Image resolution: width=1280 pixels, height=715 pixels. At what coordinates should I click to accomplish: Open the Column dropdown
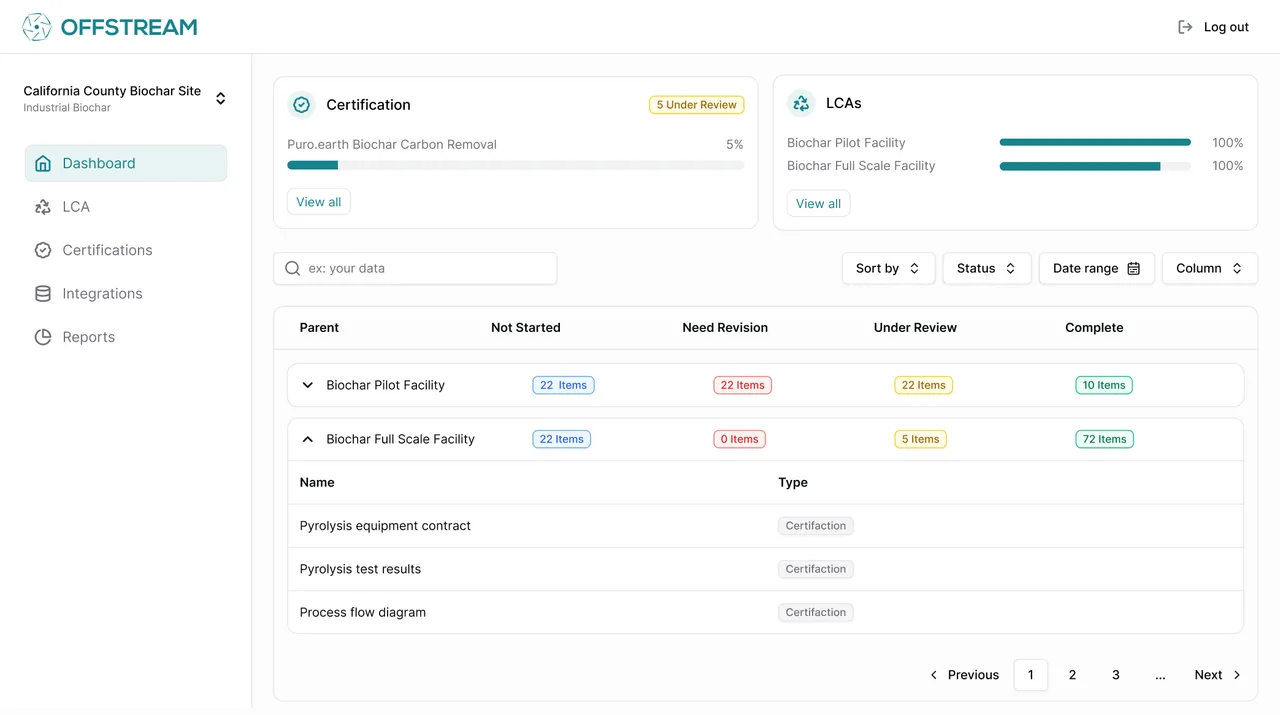click(x=1210, y=268)
